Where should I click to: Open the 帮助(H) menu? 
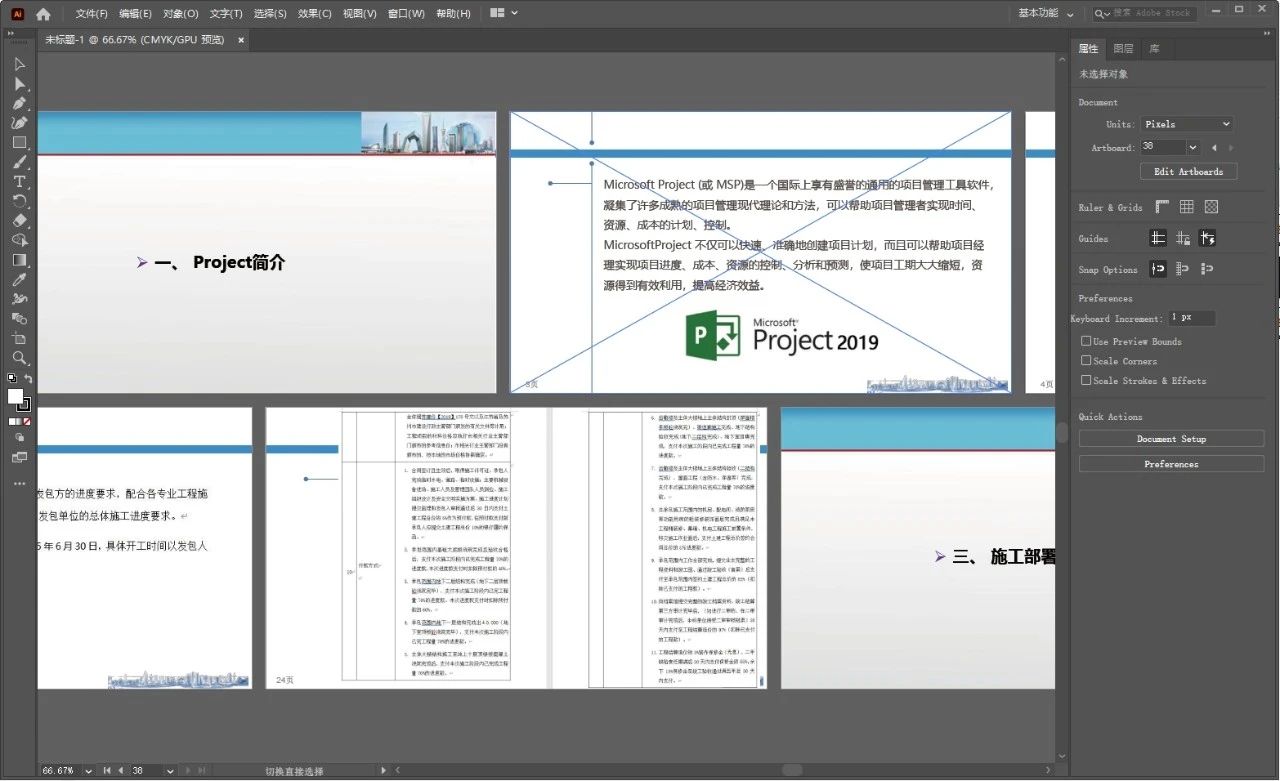pos(453,14)
